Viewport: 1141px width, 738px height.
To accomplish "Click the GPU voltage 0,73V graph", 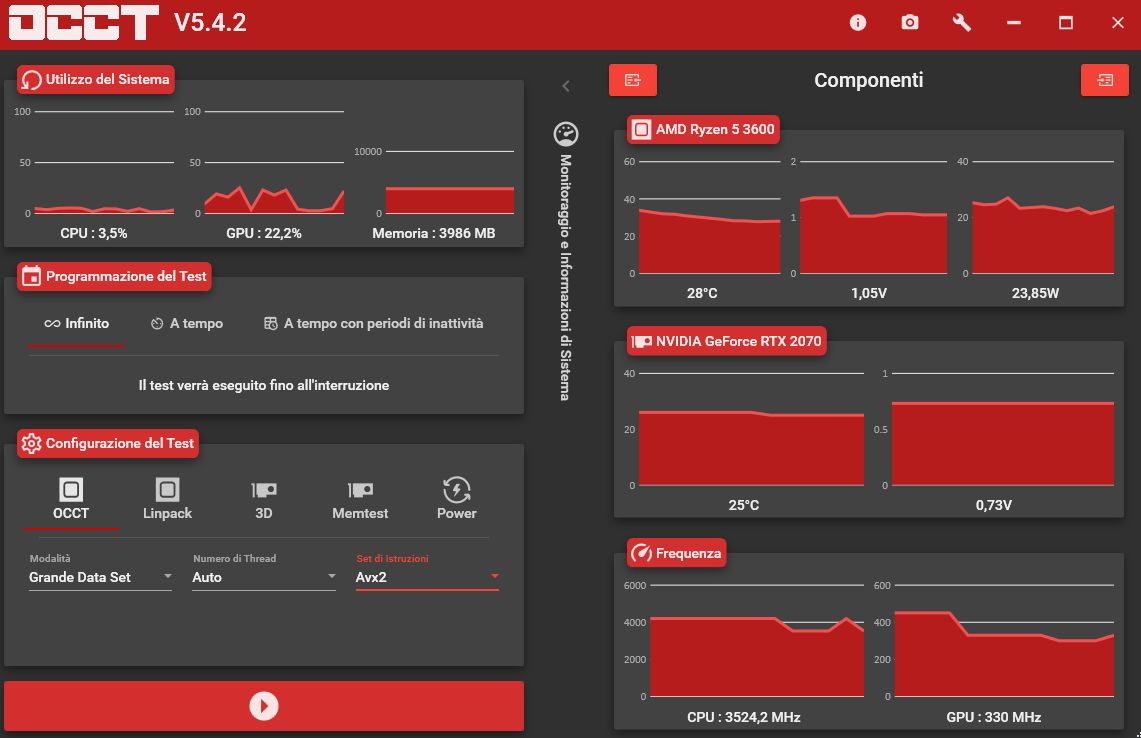I will 1003,429.
